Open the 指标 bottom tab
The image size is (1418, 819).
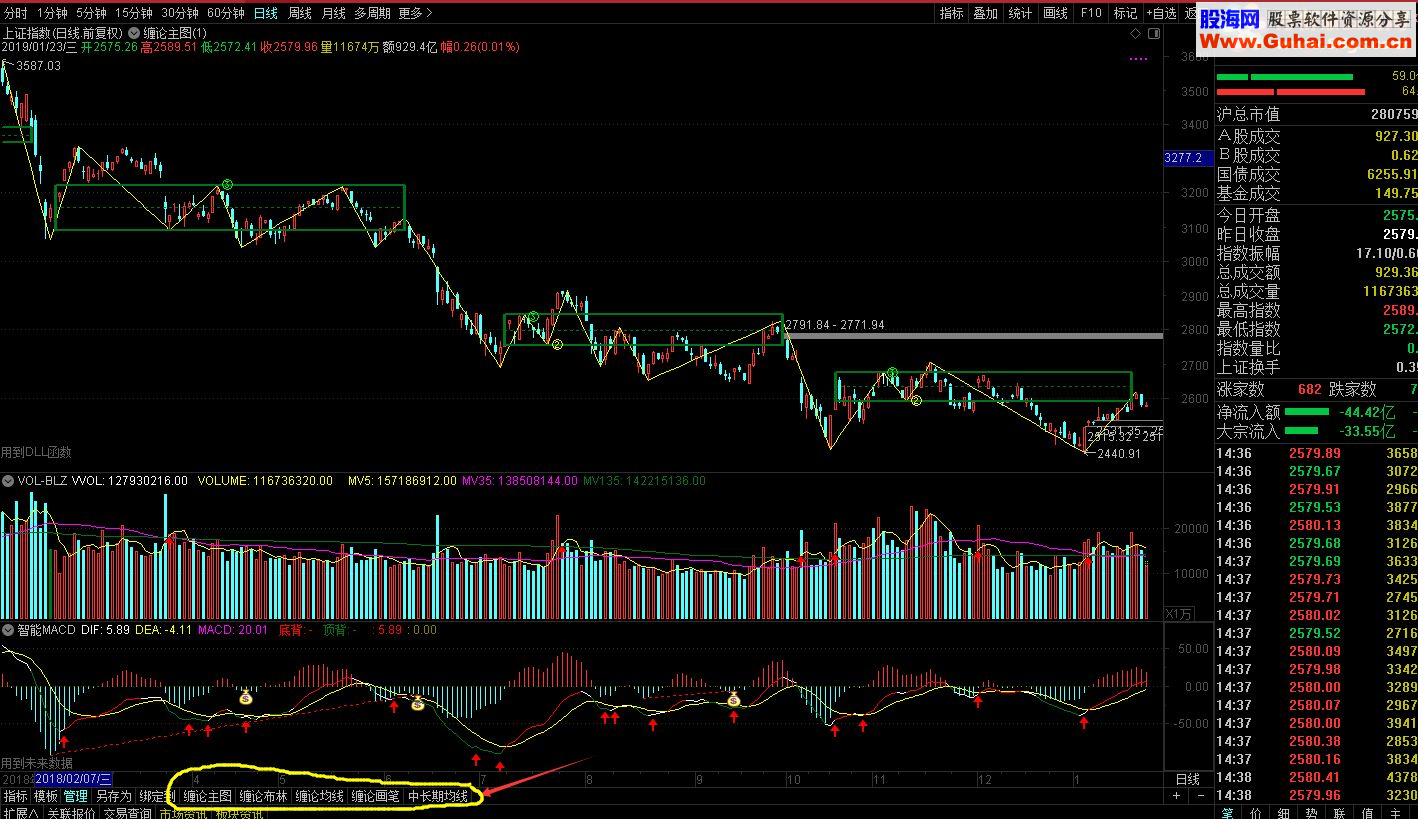click(x=15, y=797)
